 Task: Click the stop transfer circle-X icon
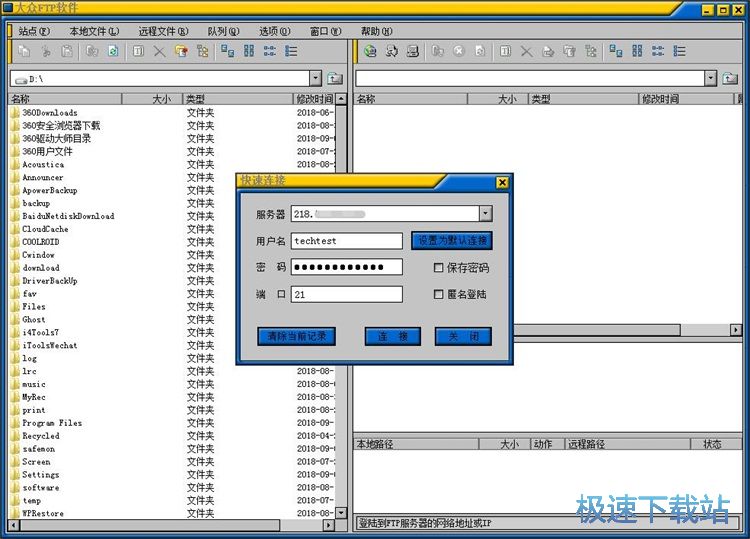click(x=459, y=51)
